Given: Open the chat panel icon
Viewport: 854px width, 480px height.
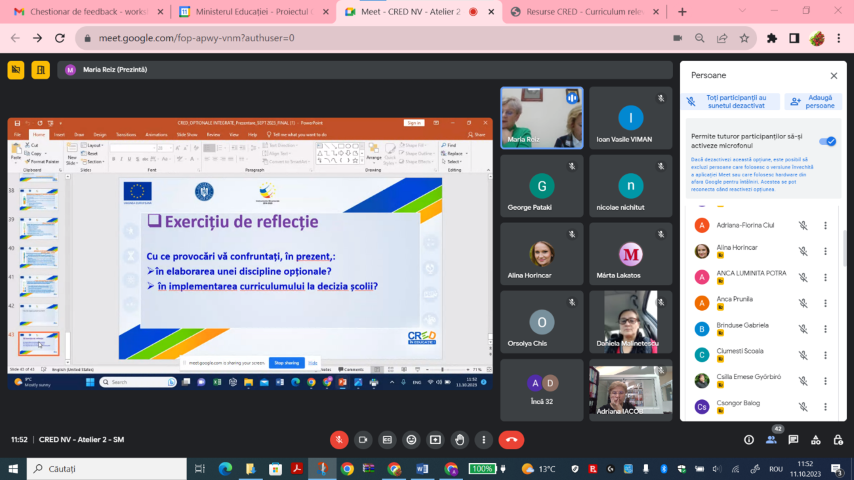Looking at the screenshot, I should pyautogui.click(x=794, y=440).
